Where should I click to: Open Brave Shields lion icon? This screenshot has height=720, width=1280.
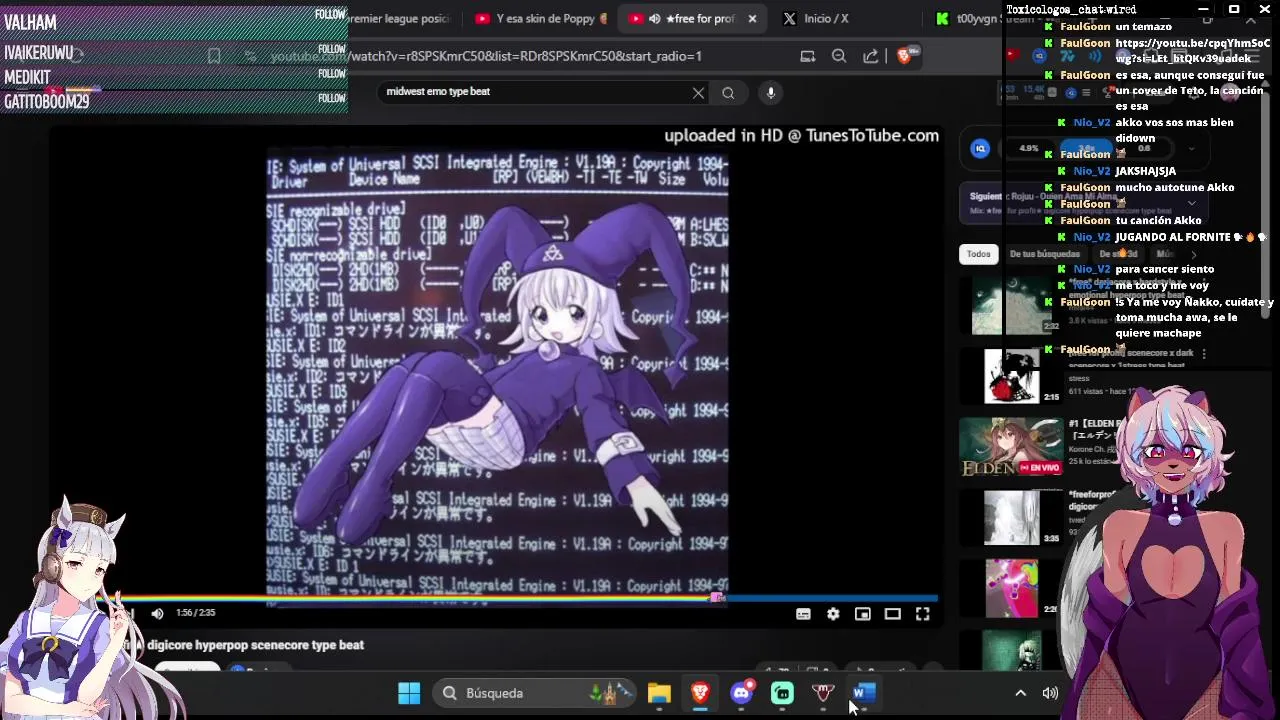904,56
